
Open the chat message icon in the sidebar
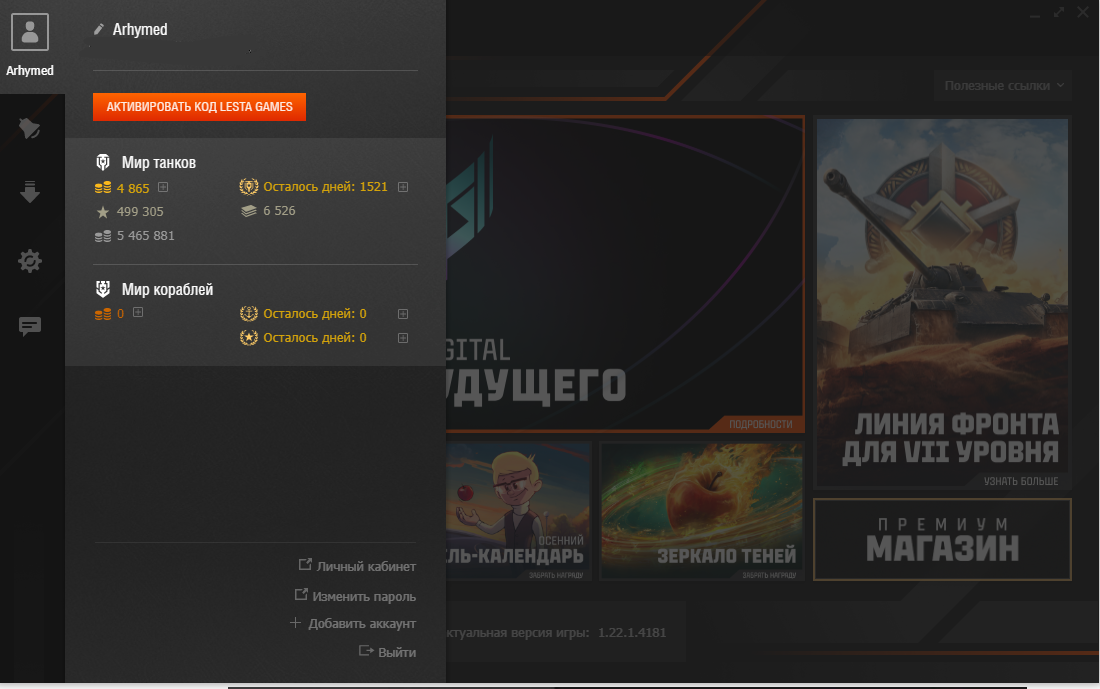click(29, 326)
